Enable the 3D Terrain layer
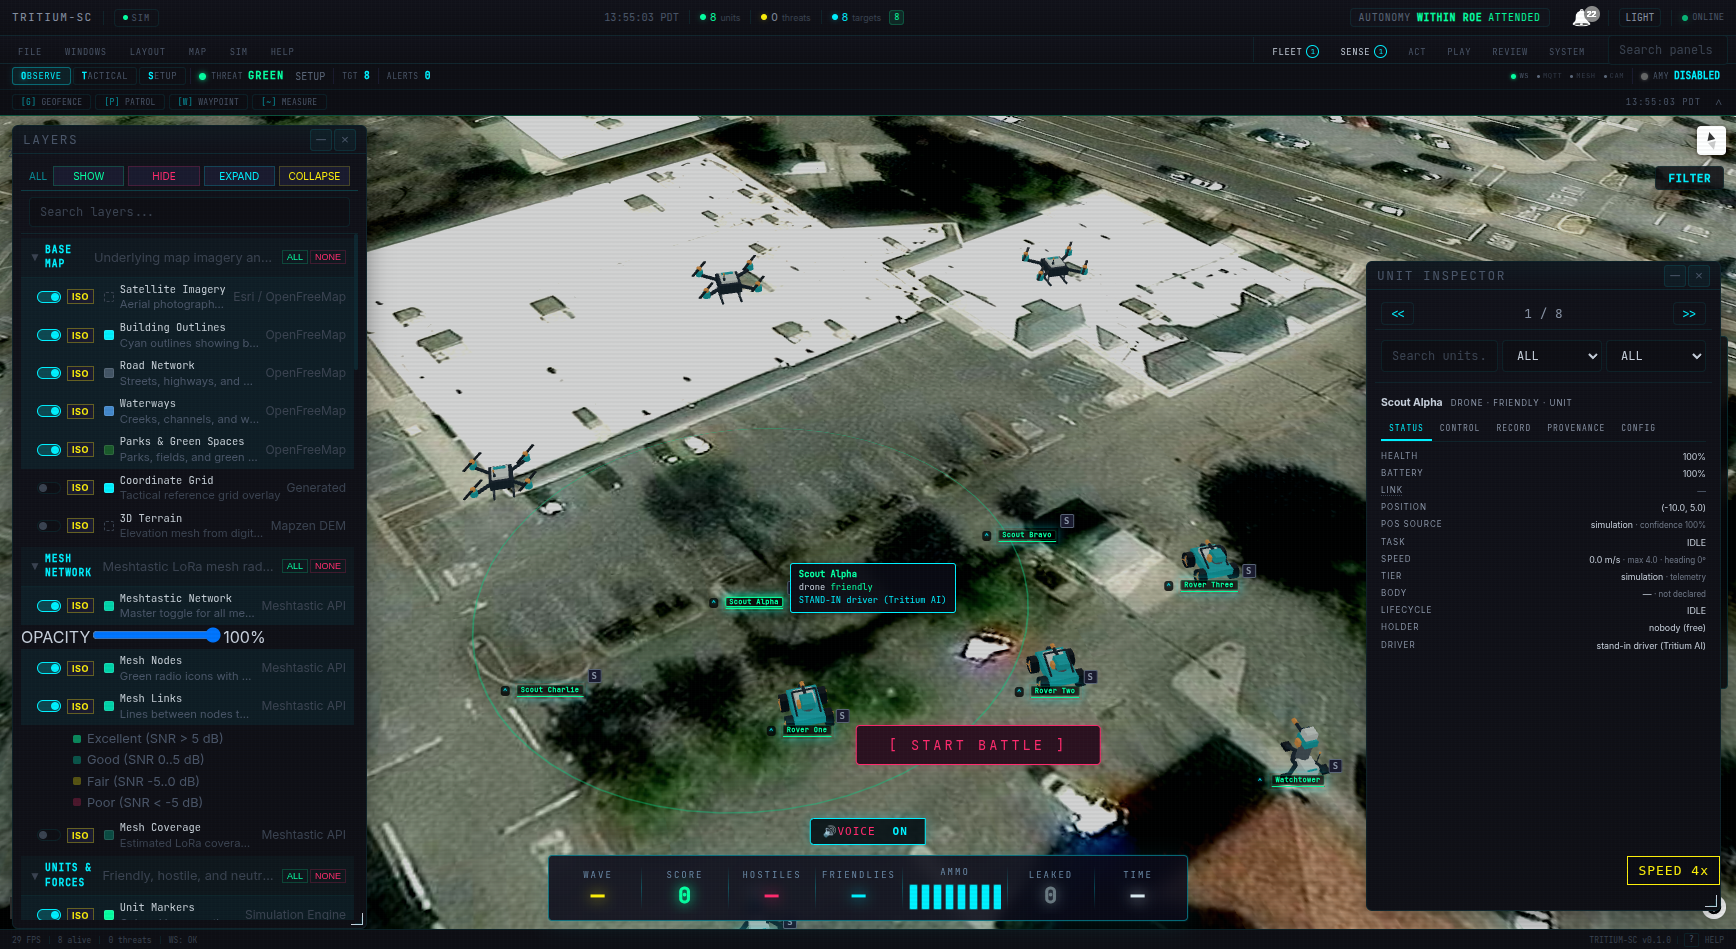This screenshot has width=1736, height=949. [x=49, y=526]
